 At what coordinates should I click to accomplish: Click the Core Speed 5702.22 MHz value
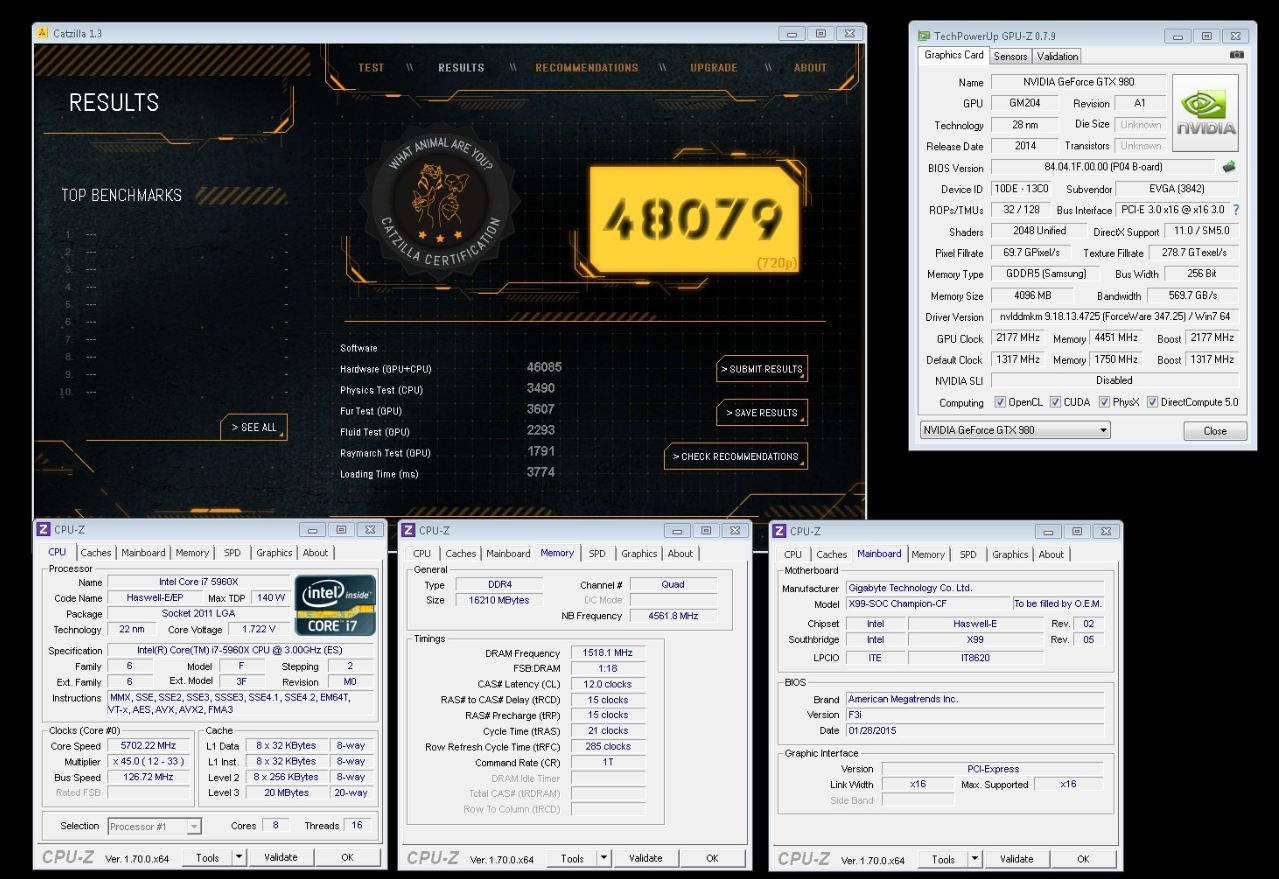147,746
